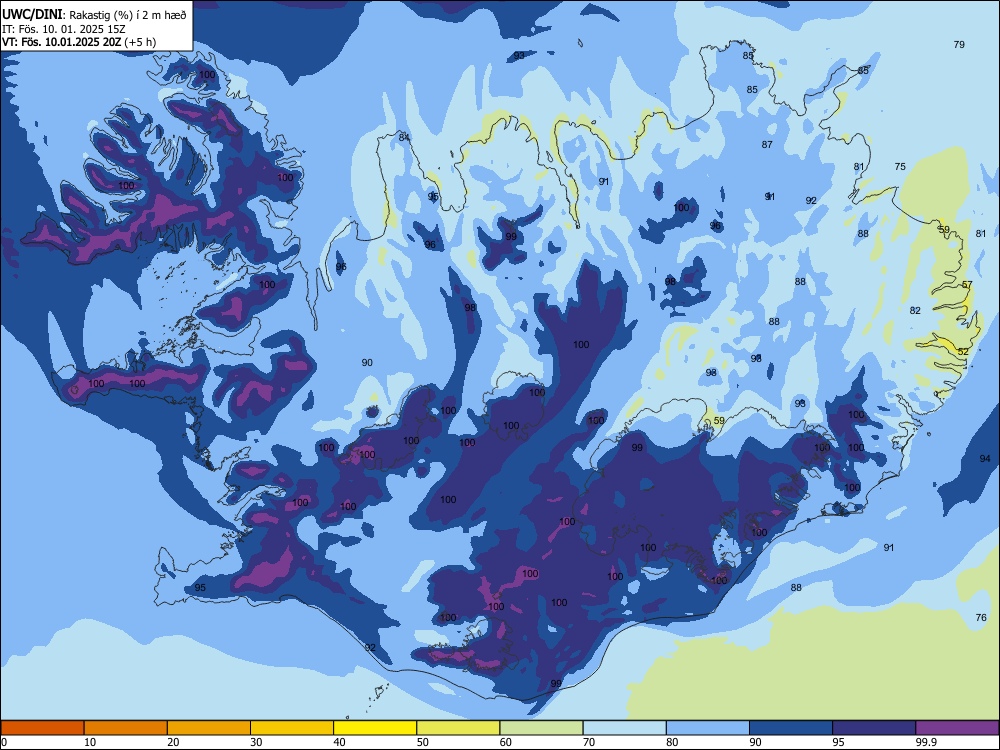Click the pale blue 70–80 legend swatch
The image size is (1000, 750).
(624, 728)
